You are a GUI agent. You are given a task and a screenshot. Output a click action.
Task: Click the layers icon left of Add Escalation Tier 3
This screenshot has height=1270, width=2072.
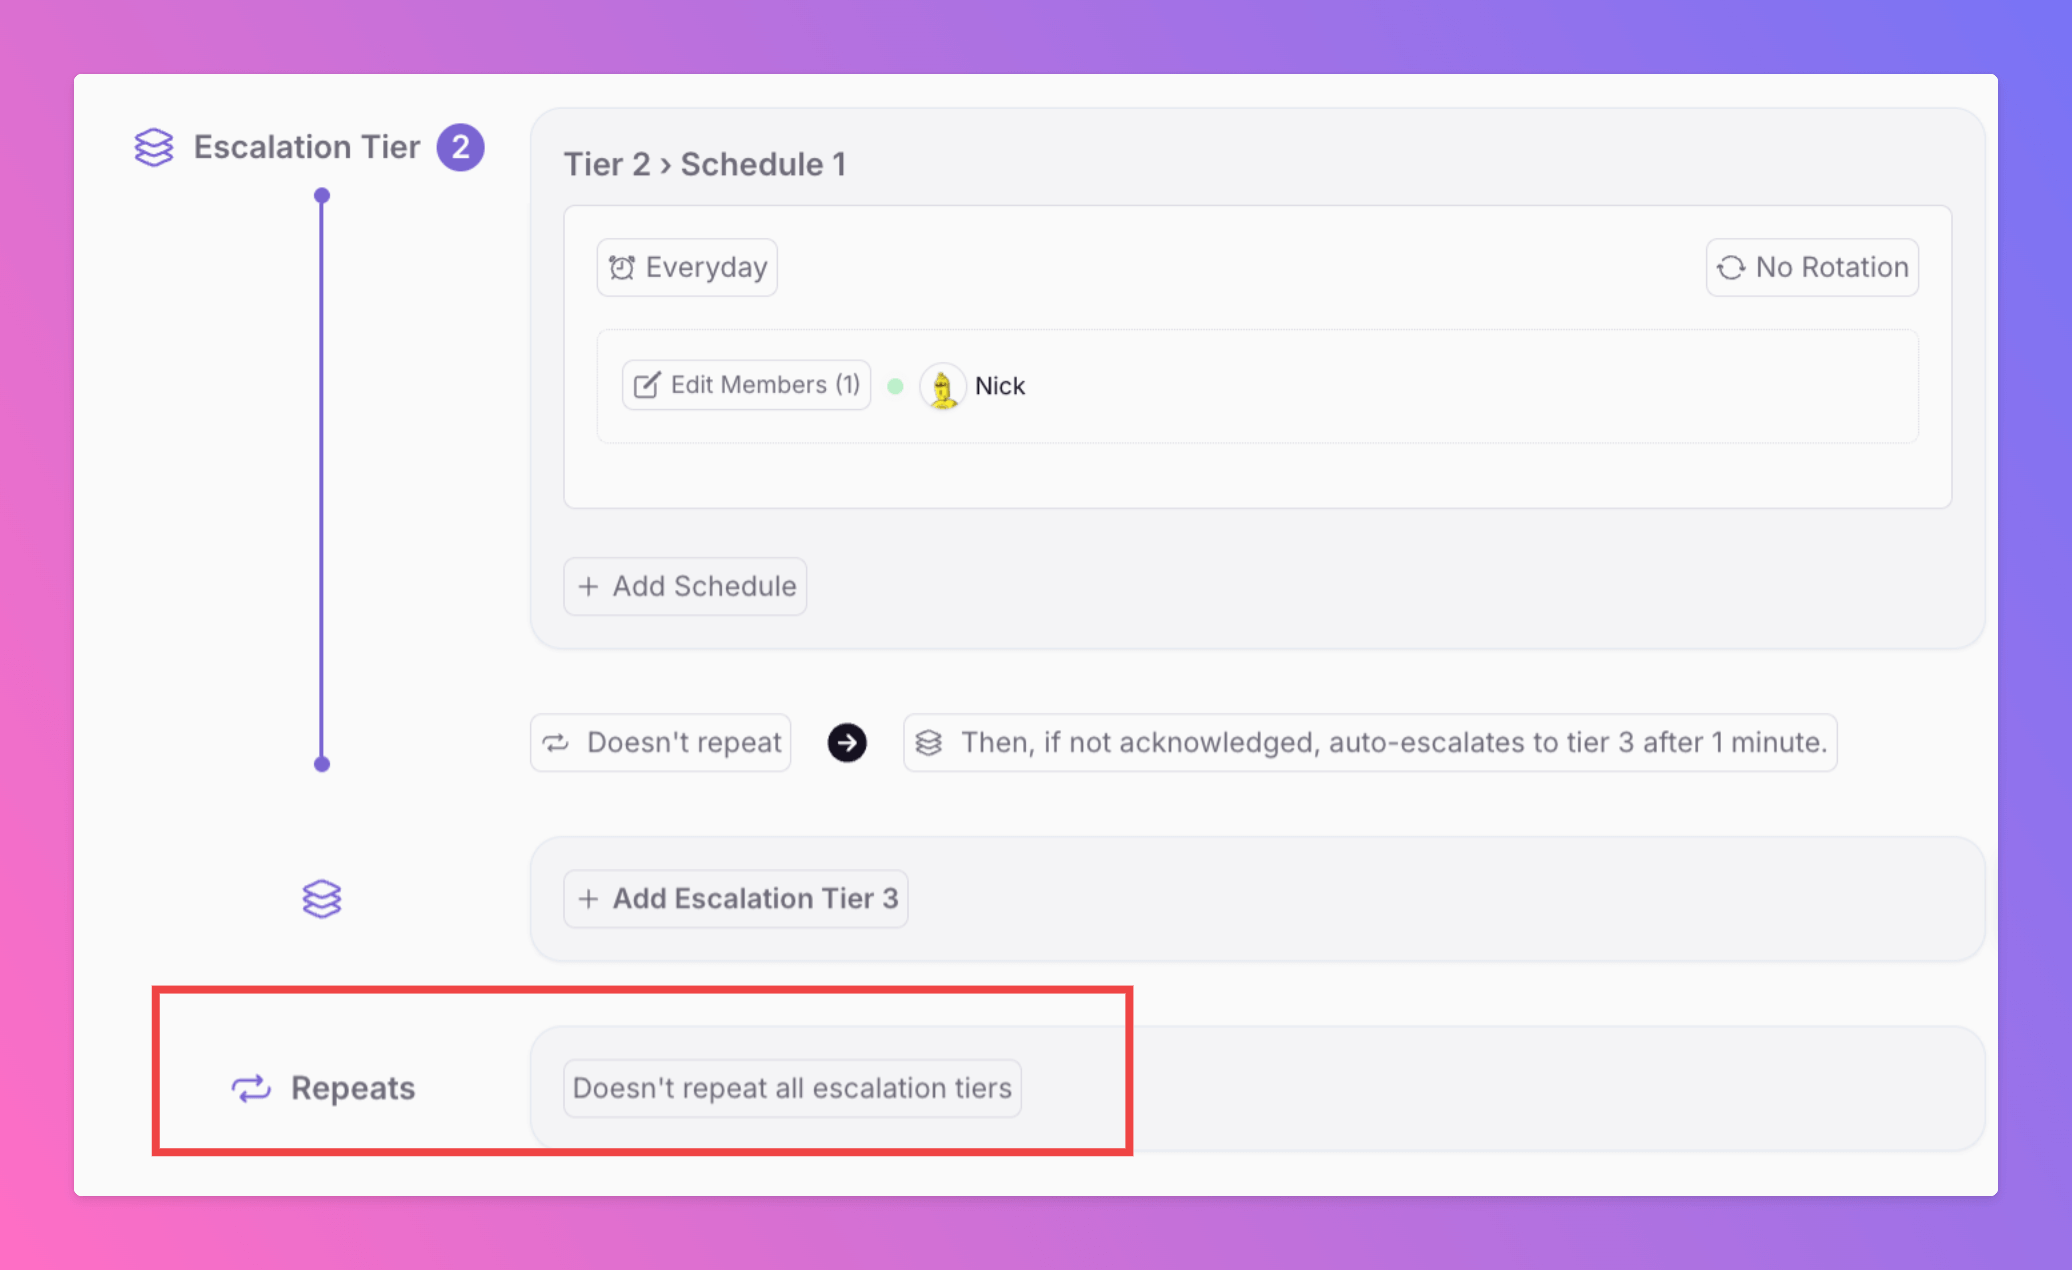pyautogui.click(x=322, y=899)
